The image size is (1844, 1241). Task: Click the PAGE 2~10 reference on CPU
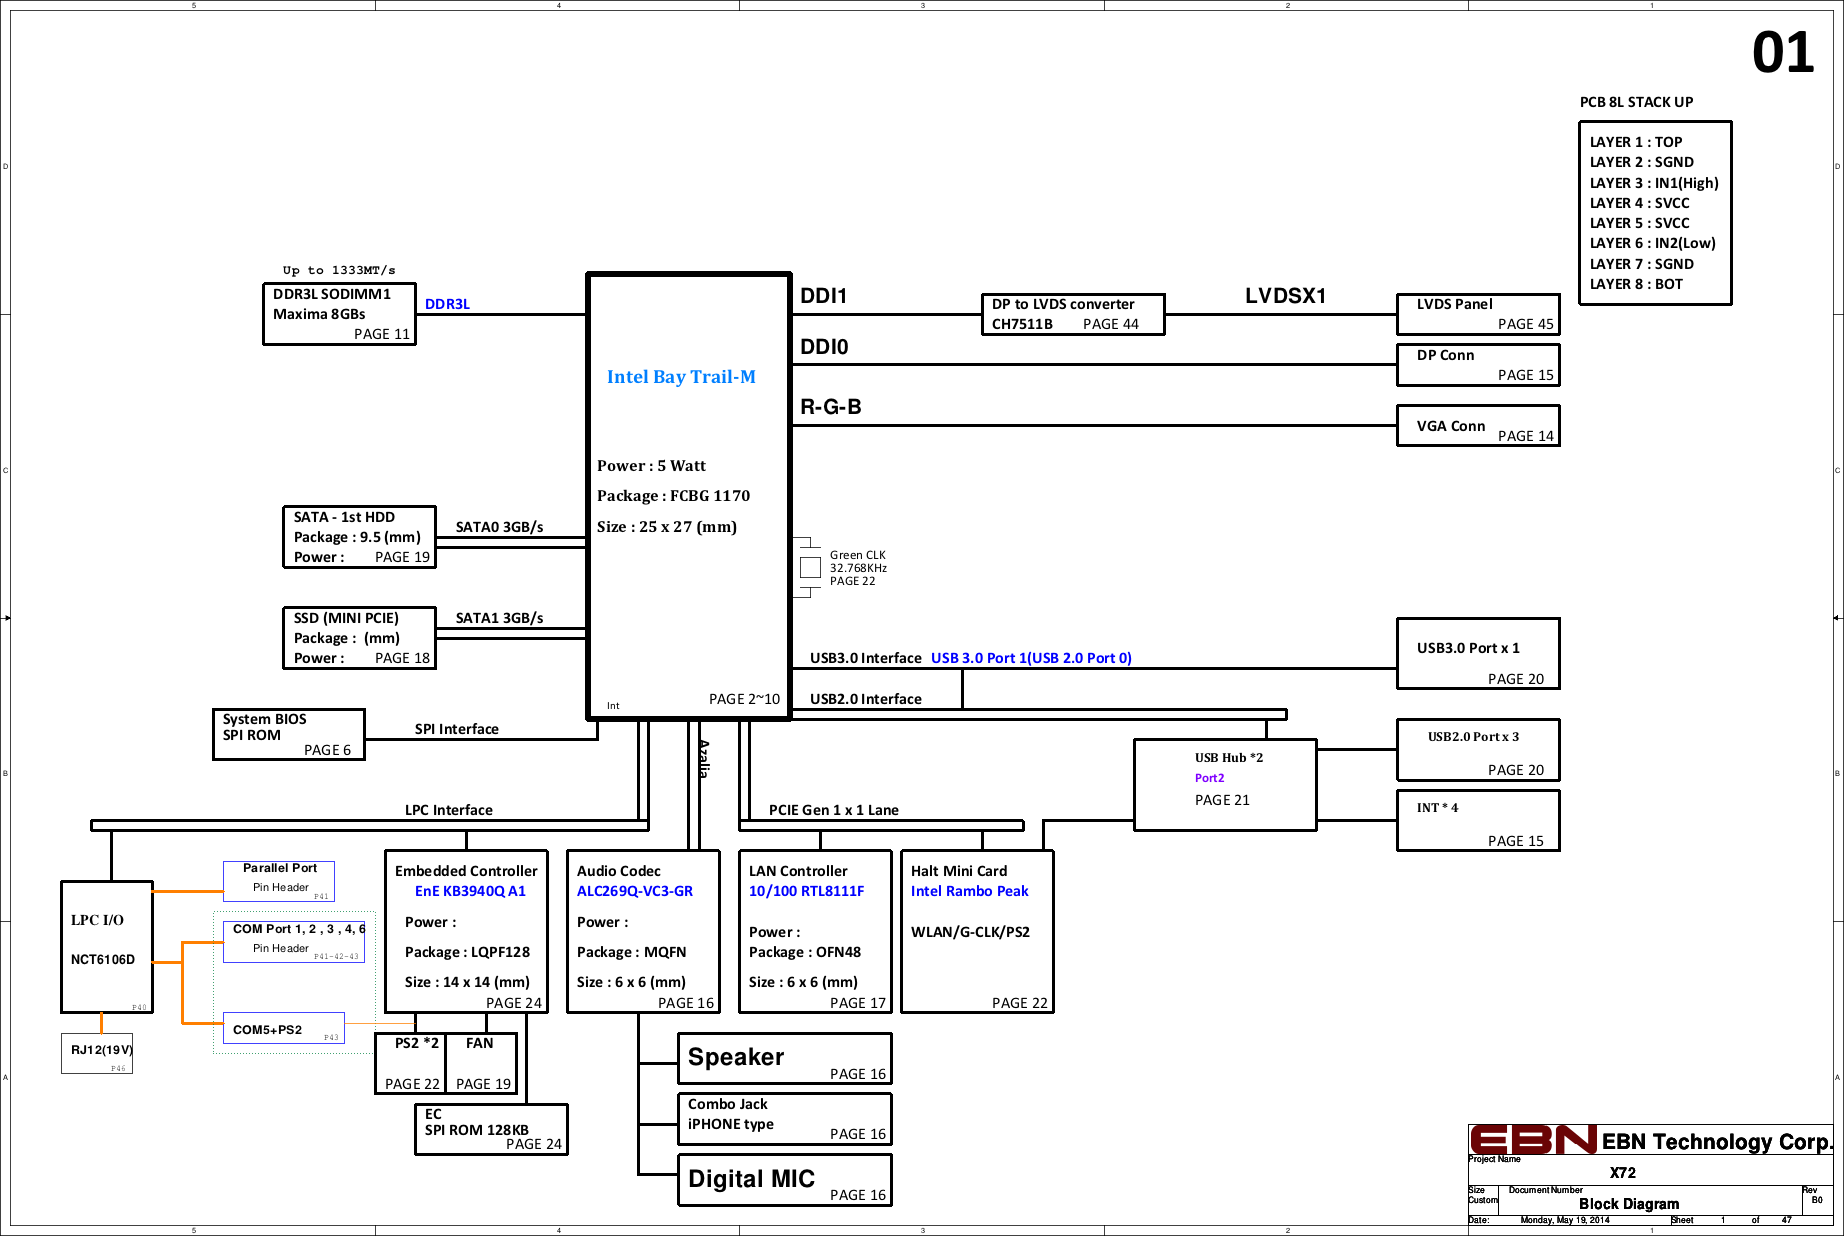tap(744, 699)
